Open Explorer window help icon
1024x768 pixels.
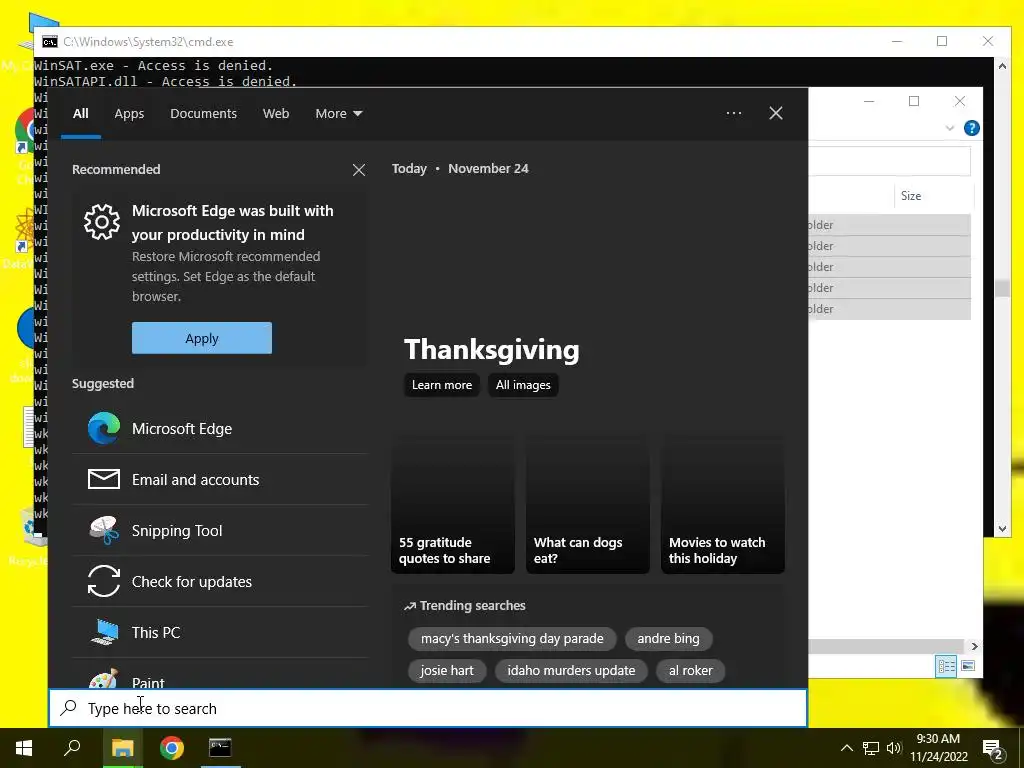tap(971, 128)
